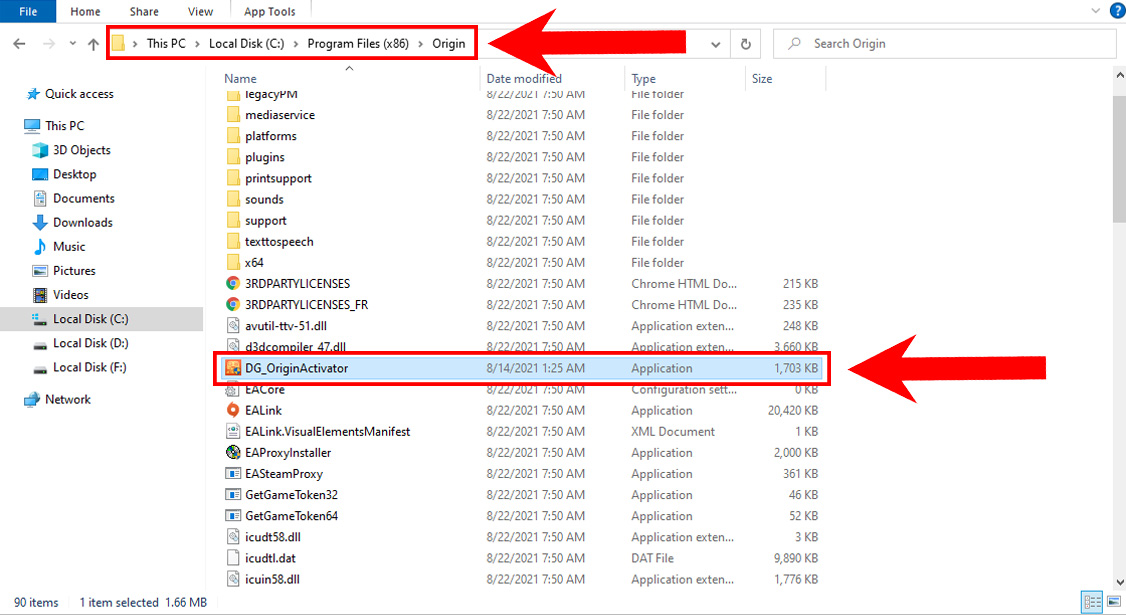Click Program Files (x86) breadcrumb

[x=358, y=44]
